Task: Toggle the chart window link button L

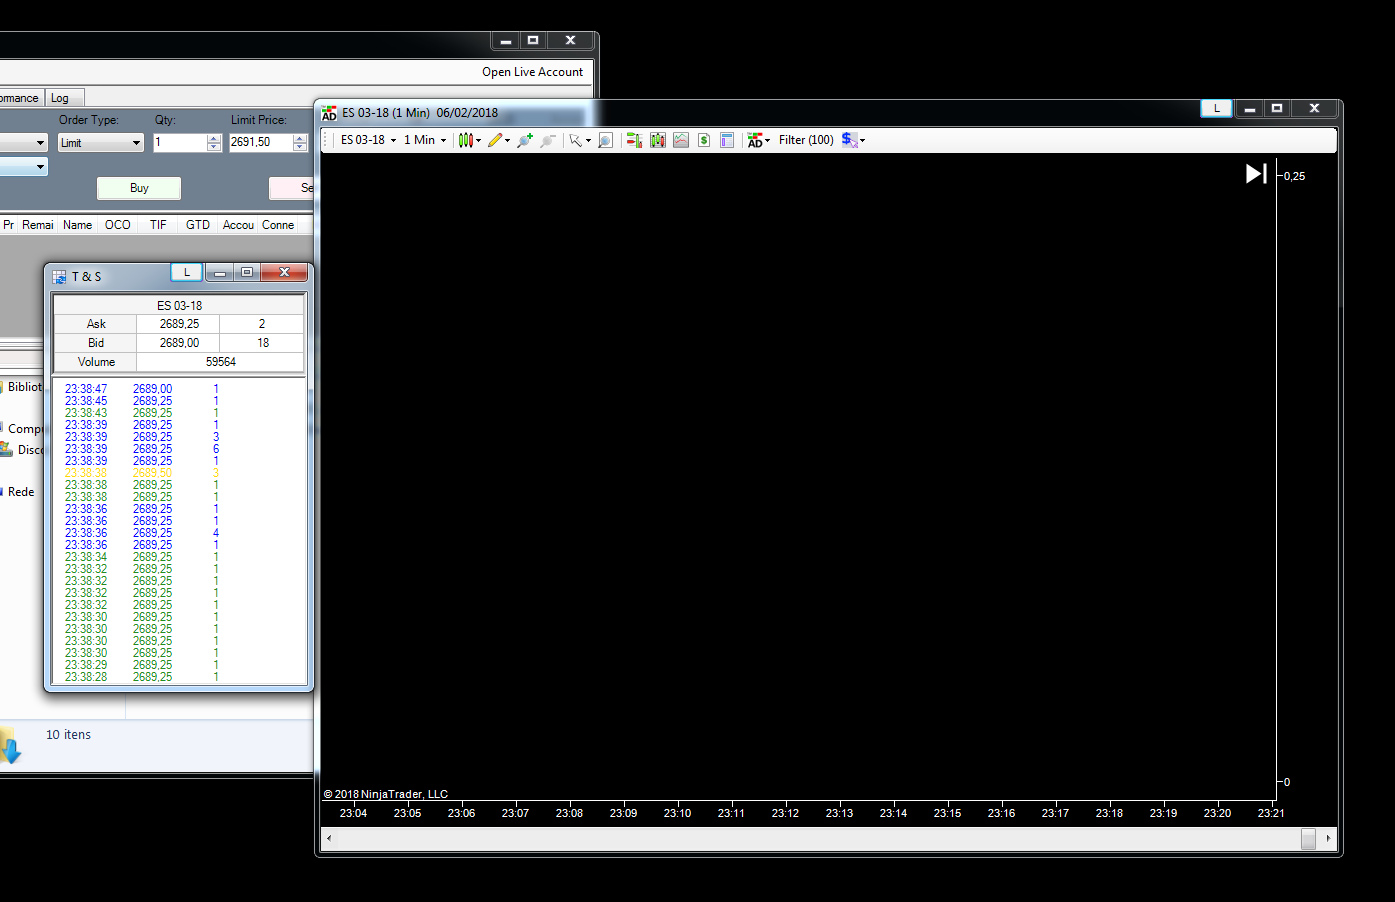Action: [x=1216, y=108]
